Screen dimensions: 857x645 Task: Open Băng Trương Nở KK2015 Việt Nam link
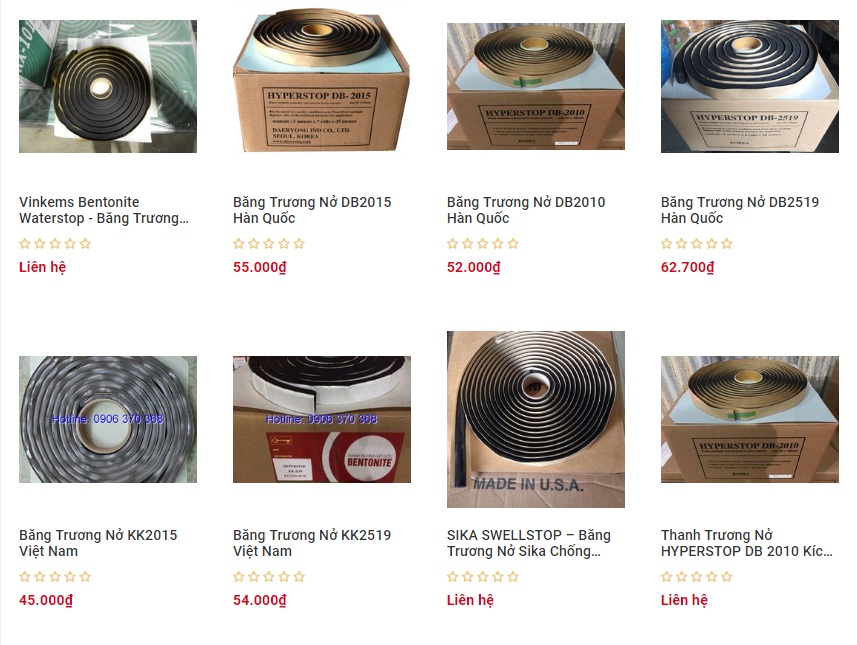pyautogui.click(x=98, y=543)
